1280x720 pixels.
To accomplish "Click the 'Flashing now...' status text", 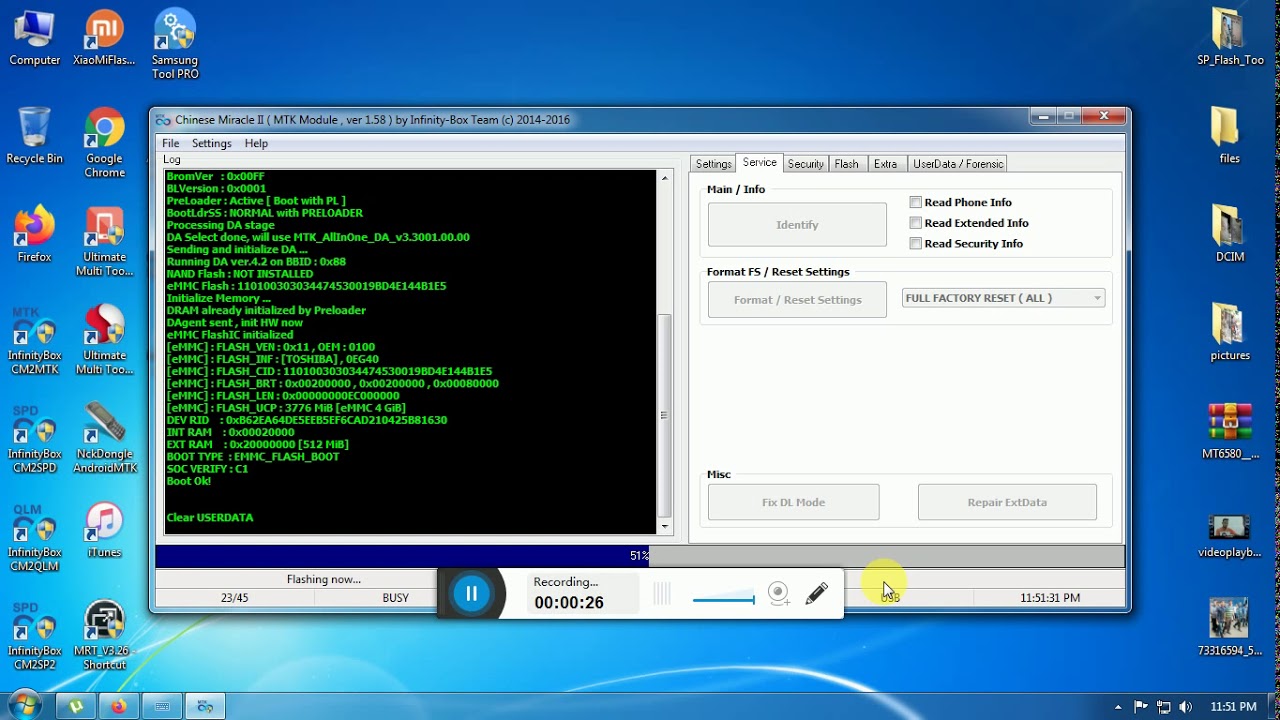I will click(x=323, y=579).
